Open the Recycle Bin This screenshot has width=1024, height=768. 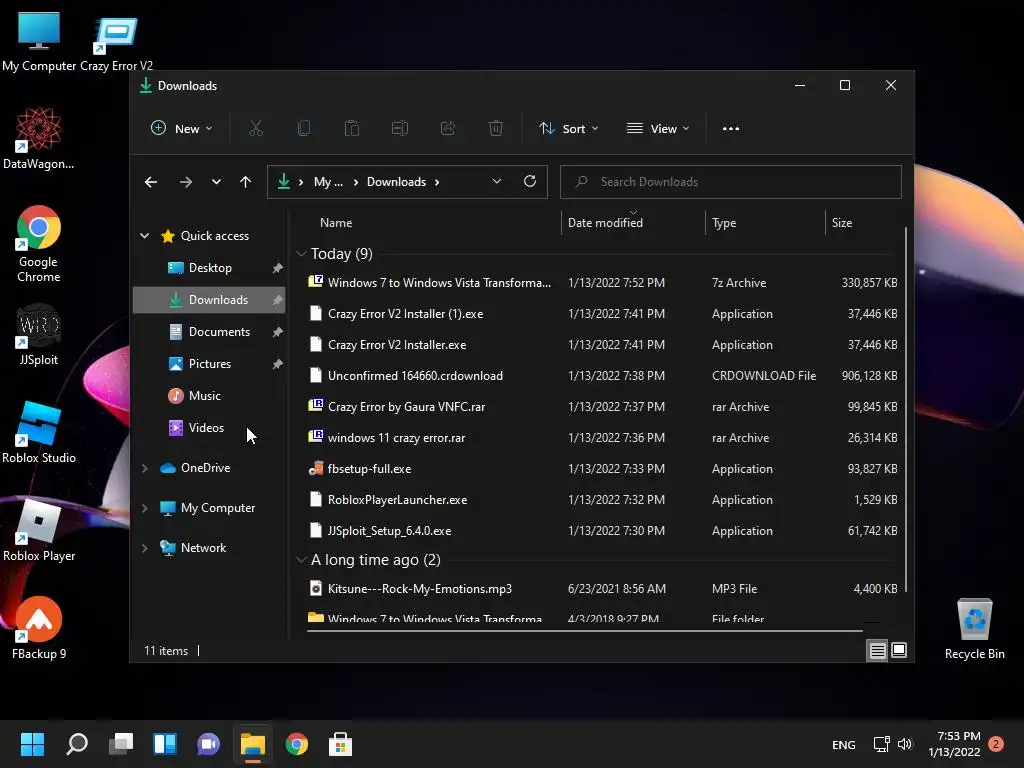[974, 629]
